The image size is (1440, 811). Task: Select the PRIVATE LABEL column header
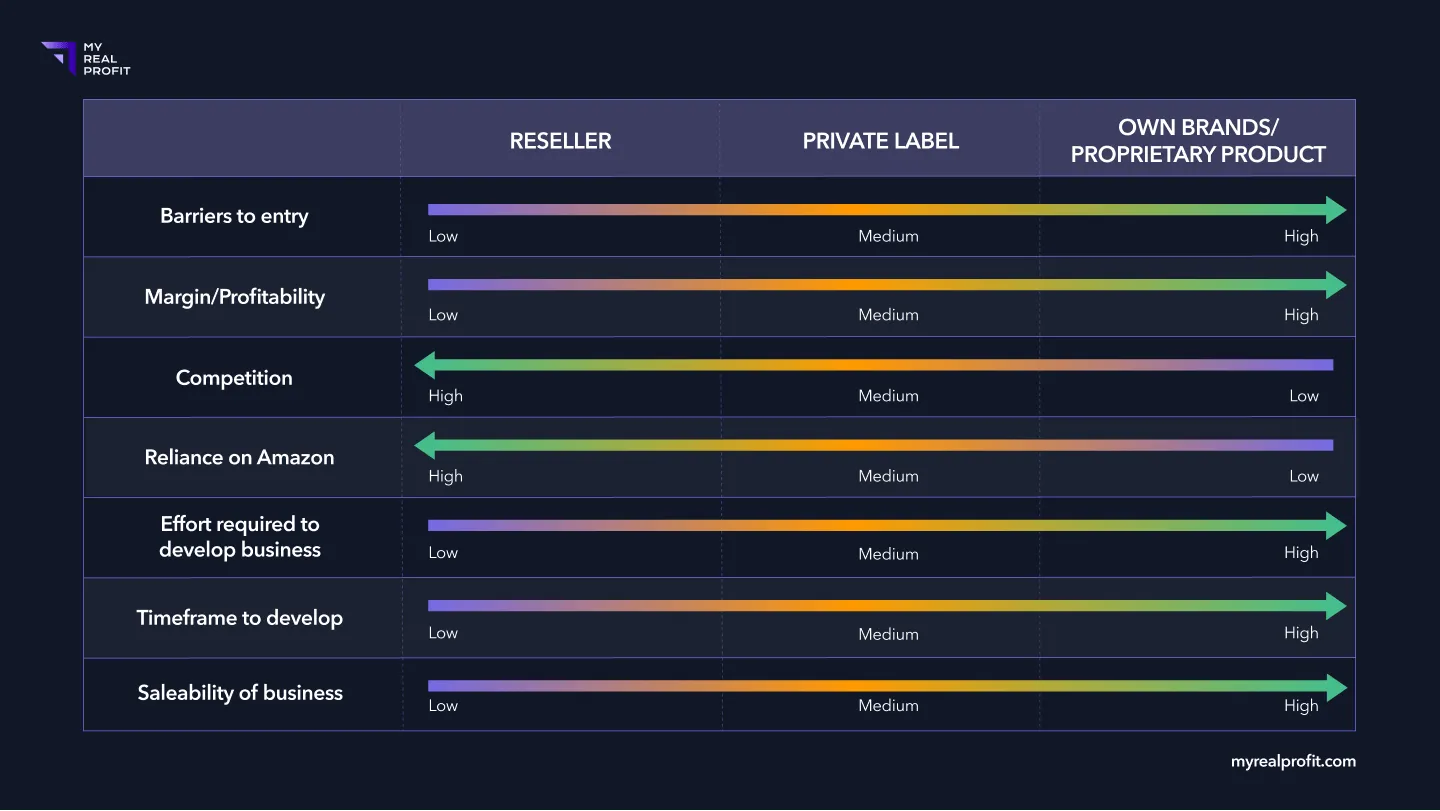[880, 141]
